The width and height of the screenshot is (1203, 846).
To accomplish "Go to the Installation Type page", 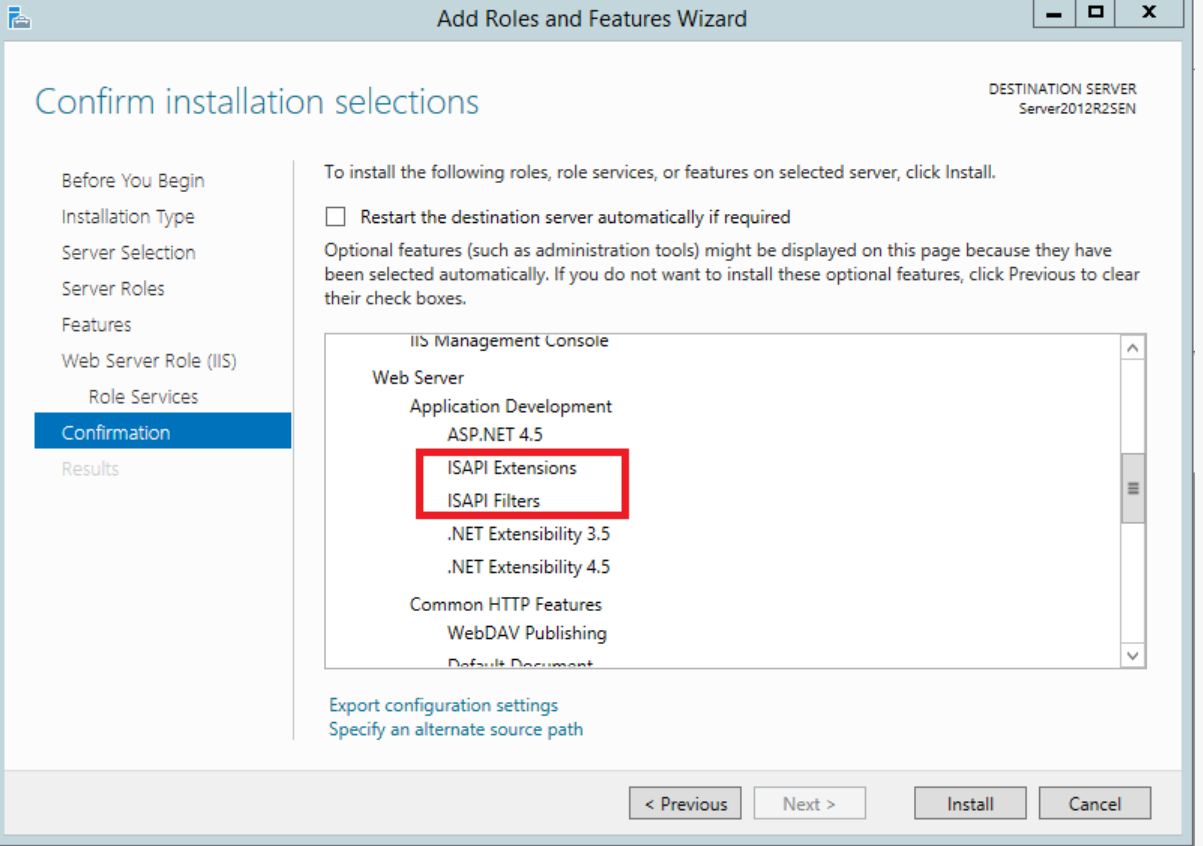I will [x=128, y=216].
